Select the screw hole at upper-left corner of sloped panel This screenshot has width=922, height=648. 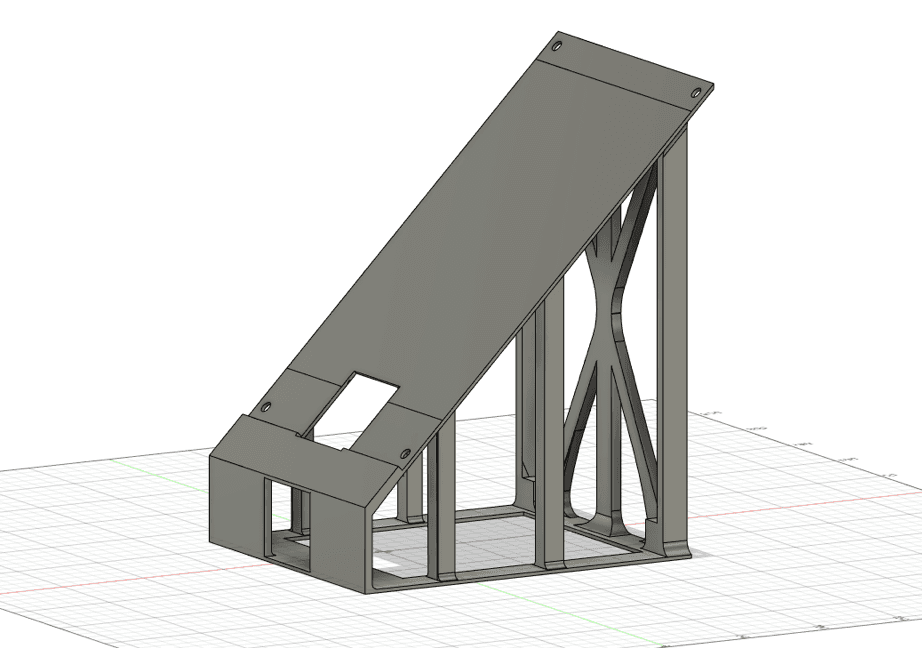tap(557, 46)
